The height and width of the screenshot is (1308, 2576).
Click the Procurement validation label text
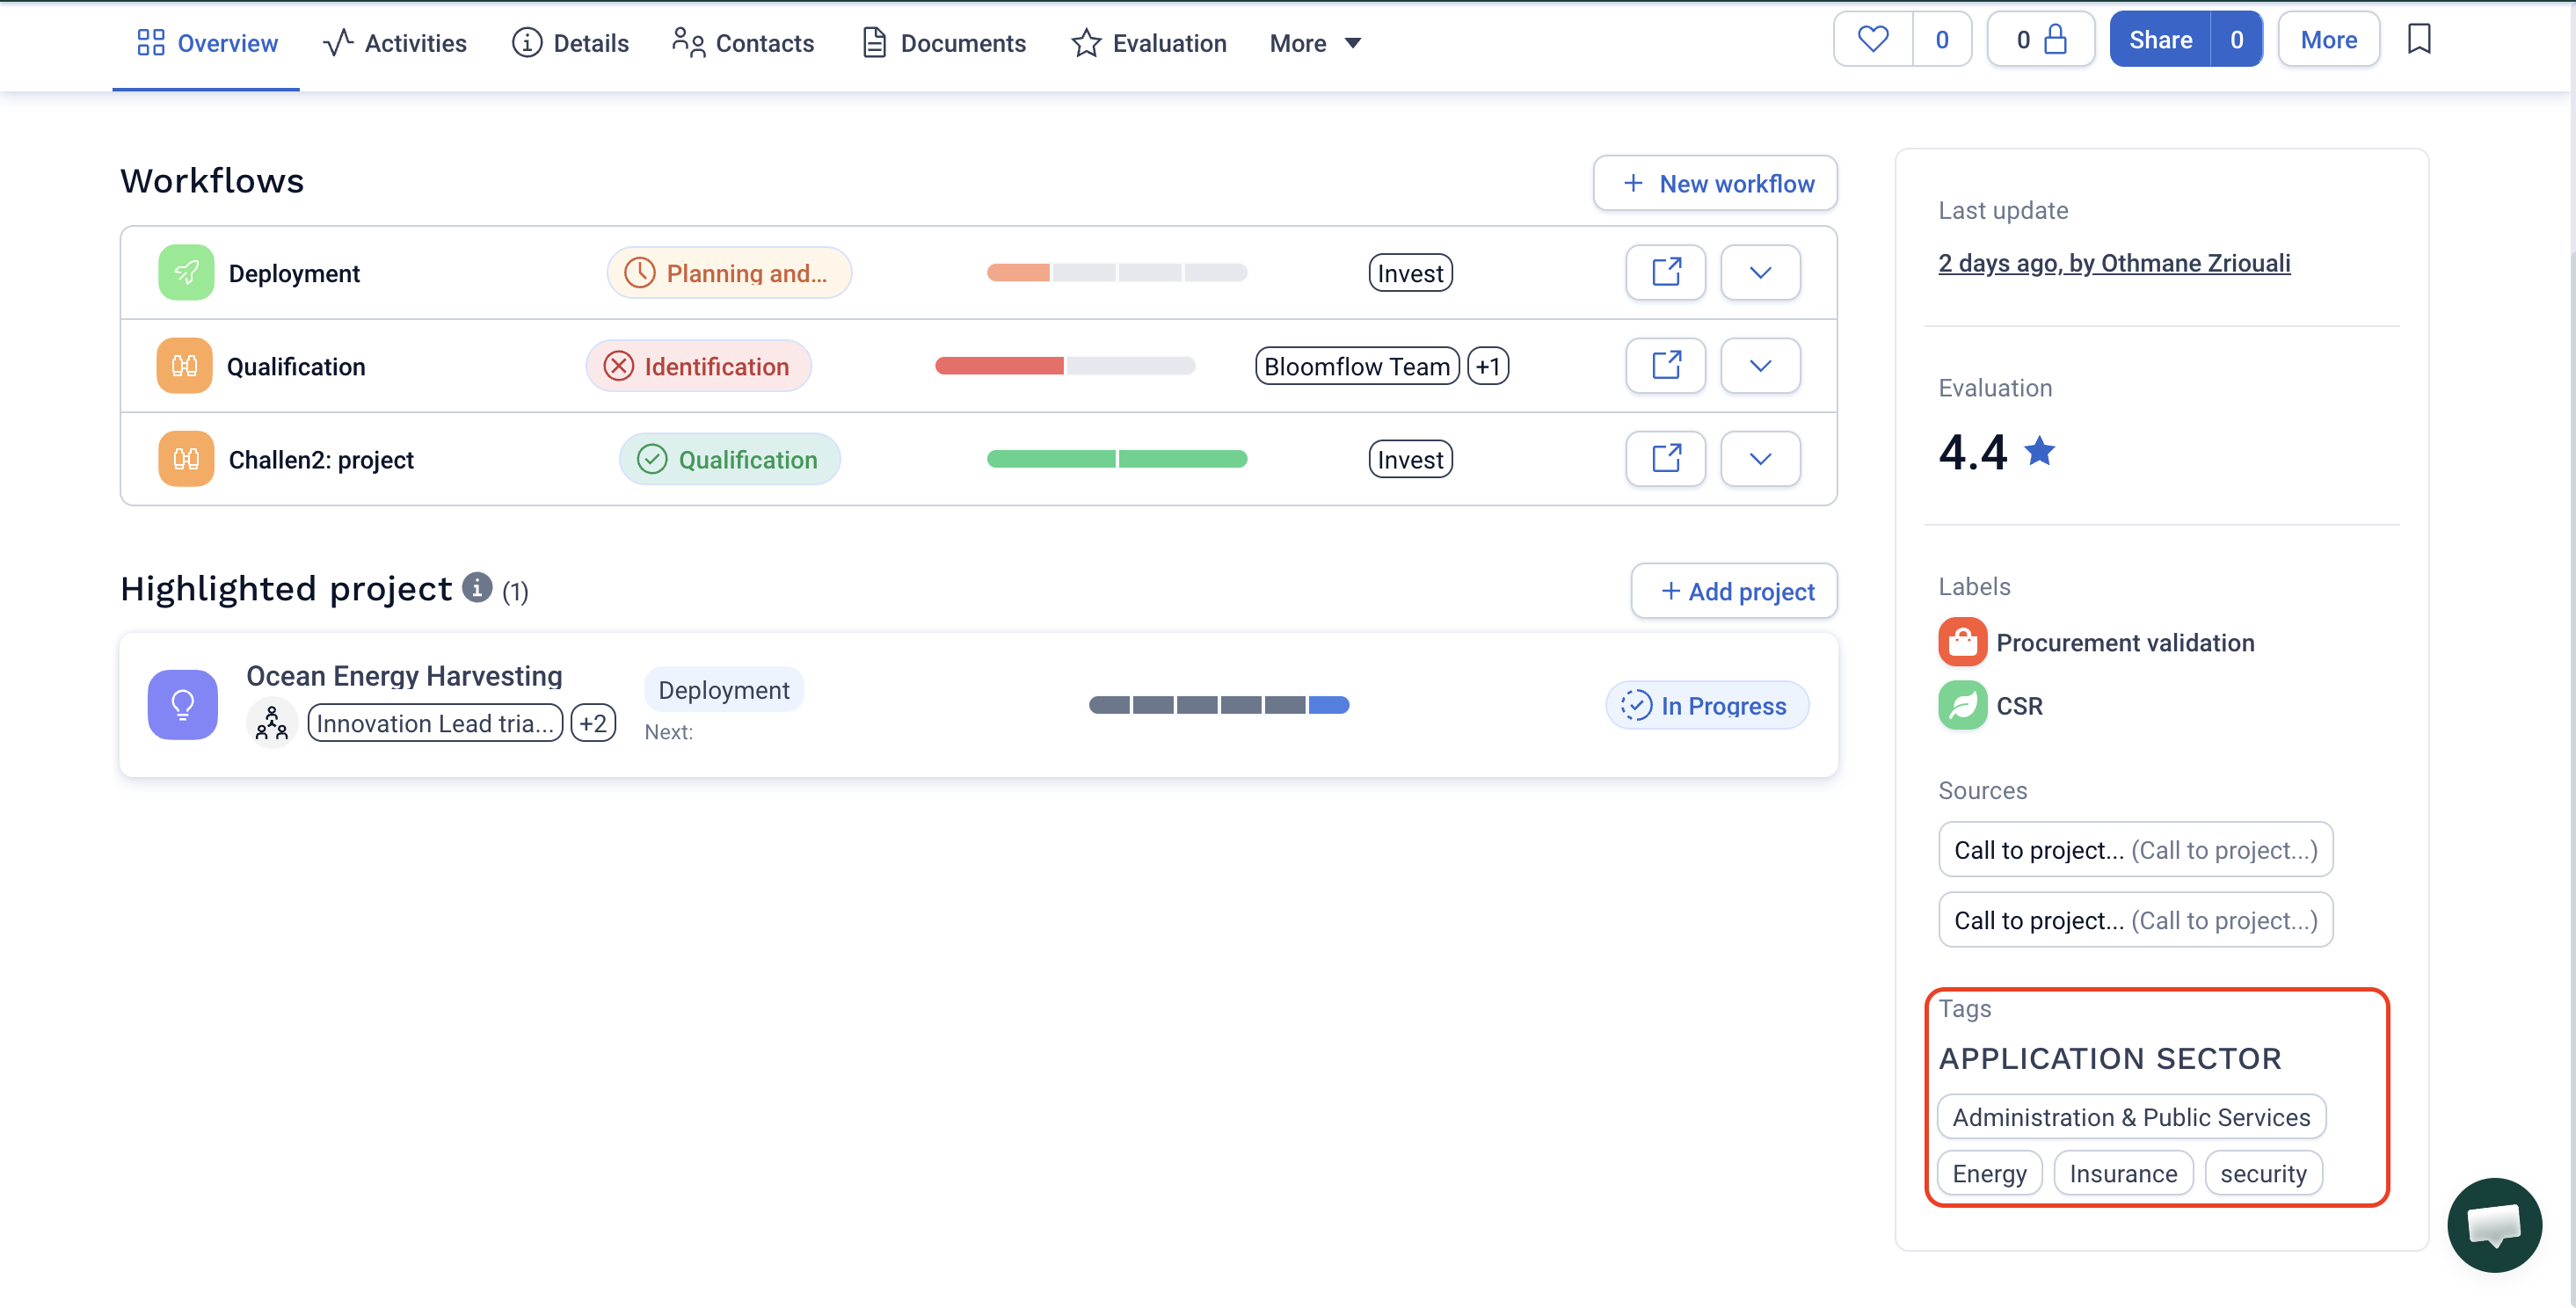[x=2125, y=642]
